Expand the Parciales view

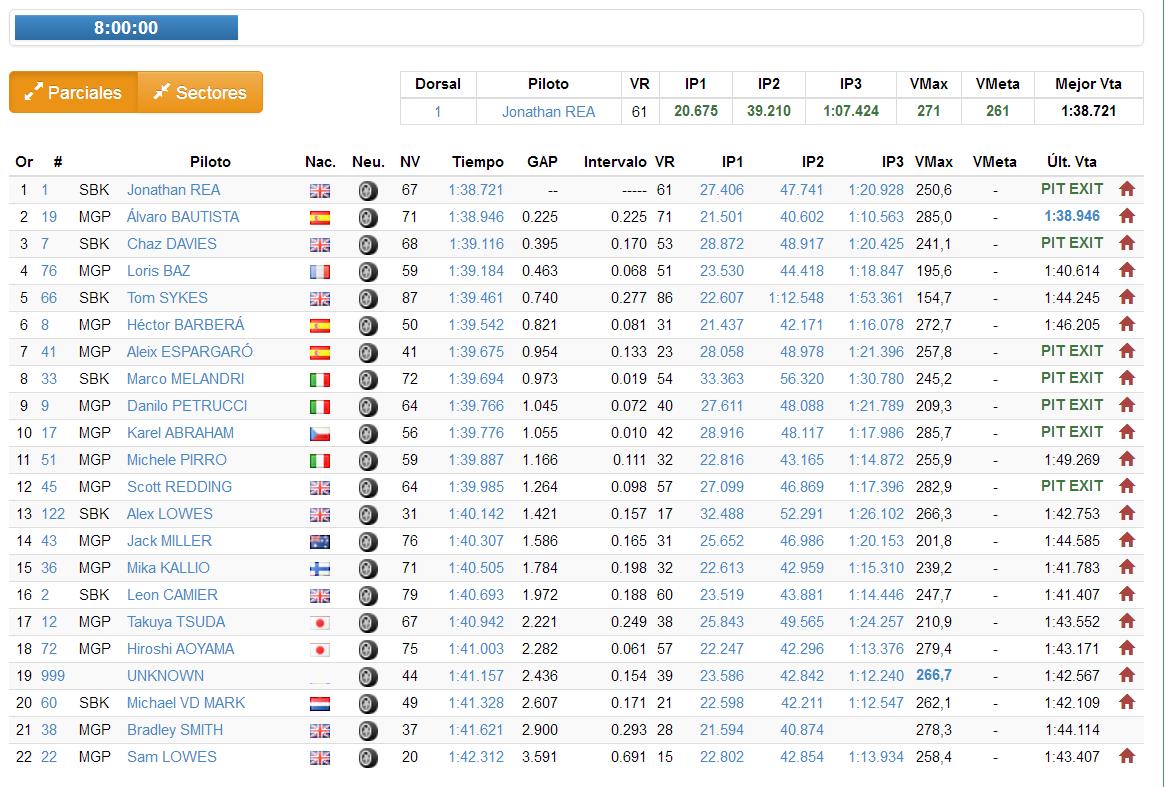tap(73, 92)
